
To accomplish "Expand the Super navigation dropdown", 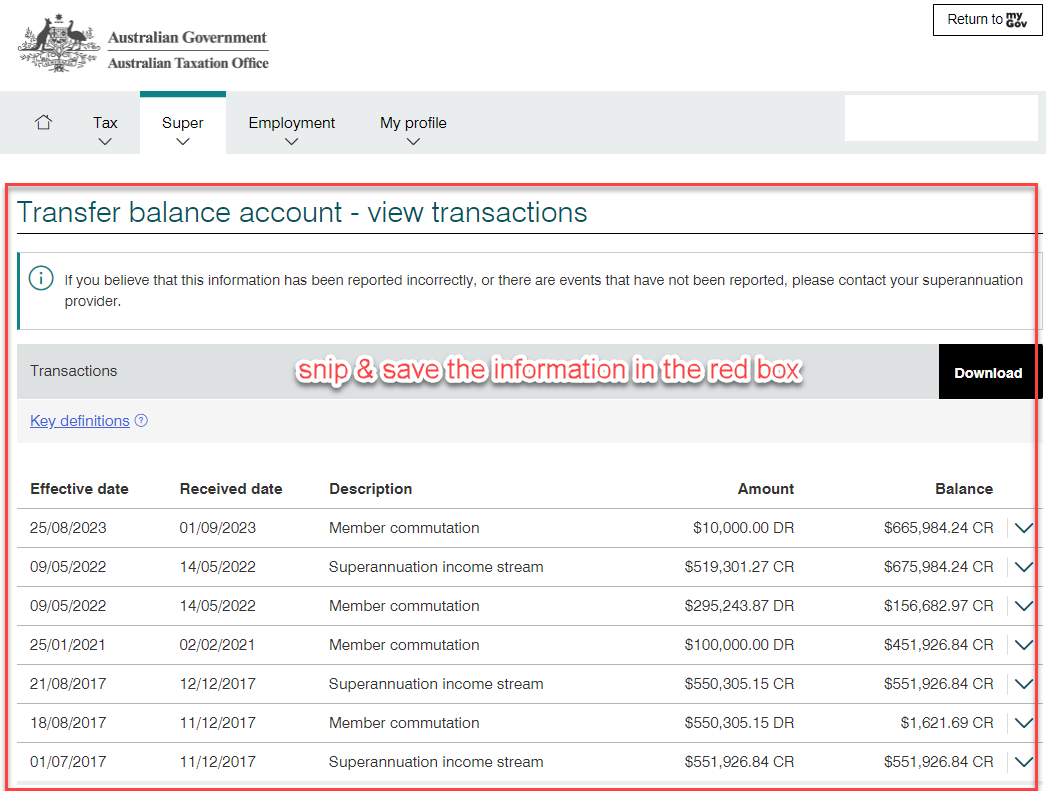I will (182, 142).
